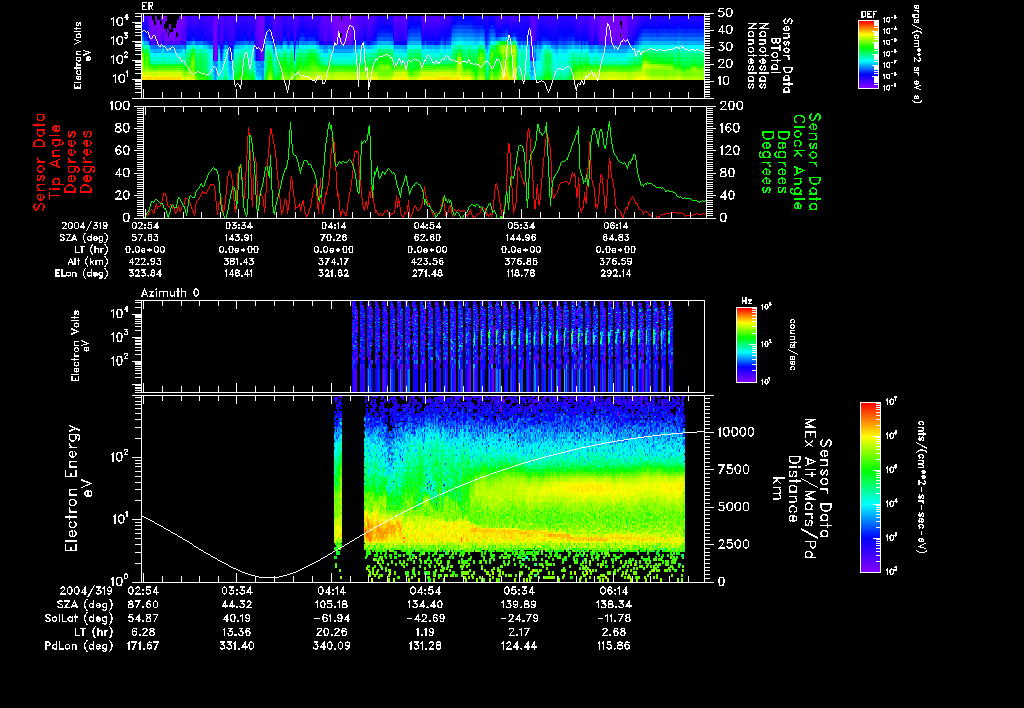Screen dimensions: 1024x708
Task: Click the PdLon value 115.86
Action: (613, 646)
